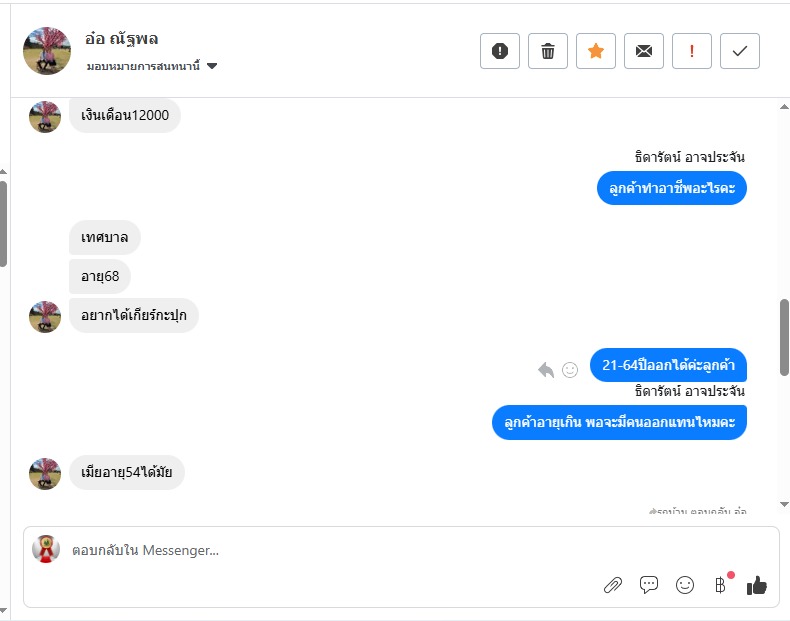Viewport: 790px width, 621px height.
Task: Mark conversation done with checkmark button
Action: click(x=740, y=51)
